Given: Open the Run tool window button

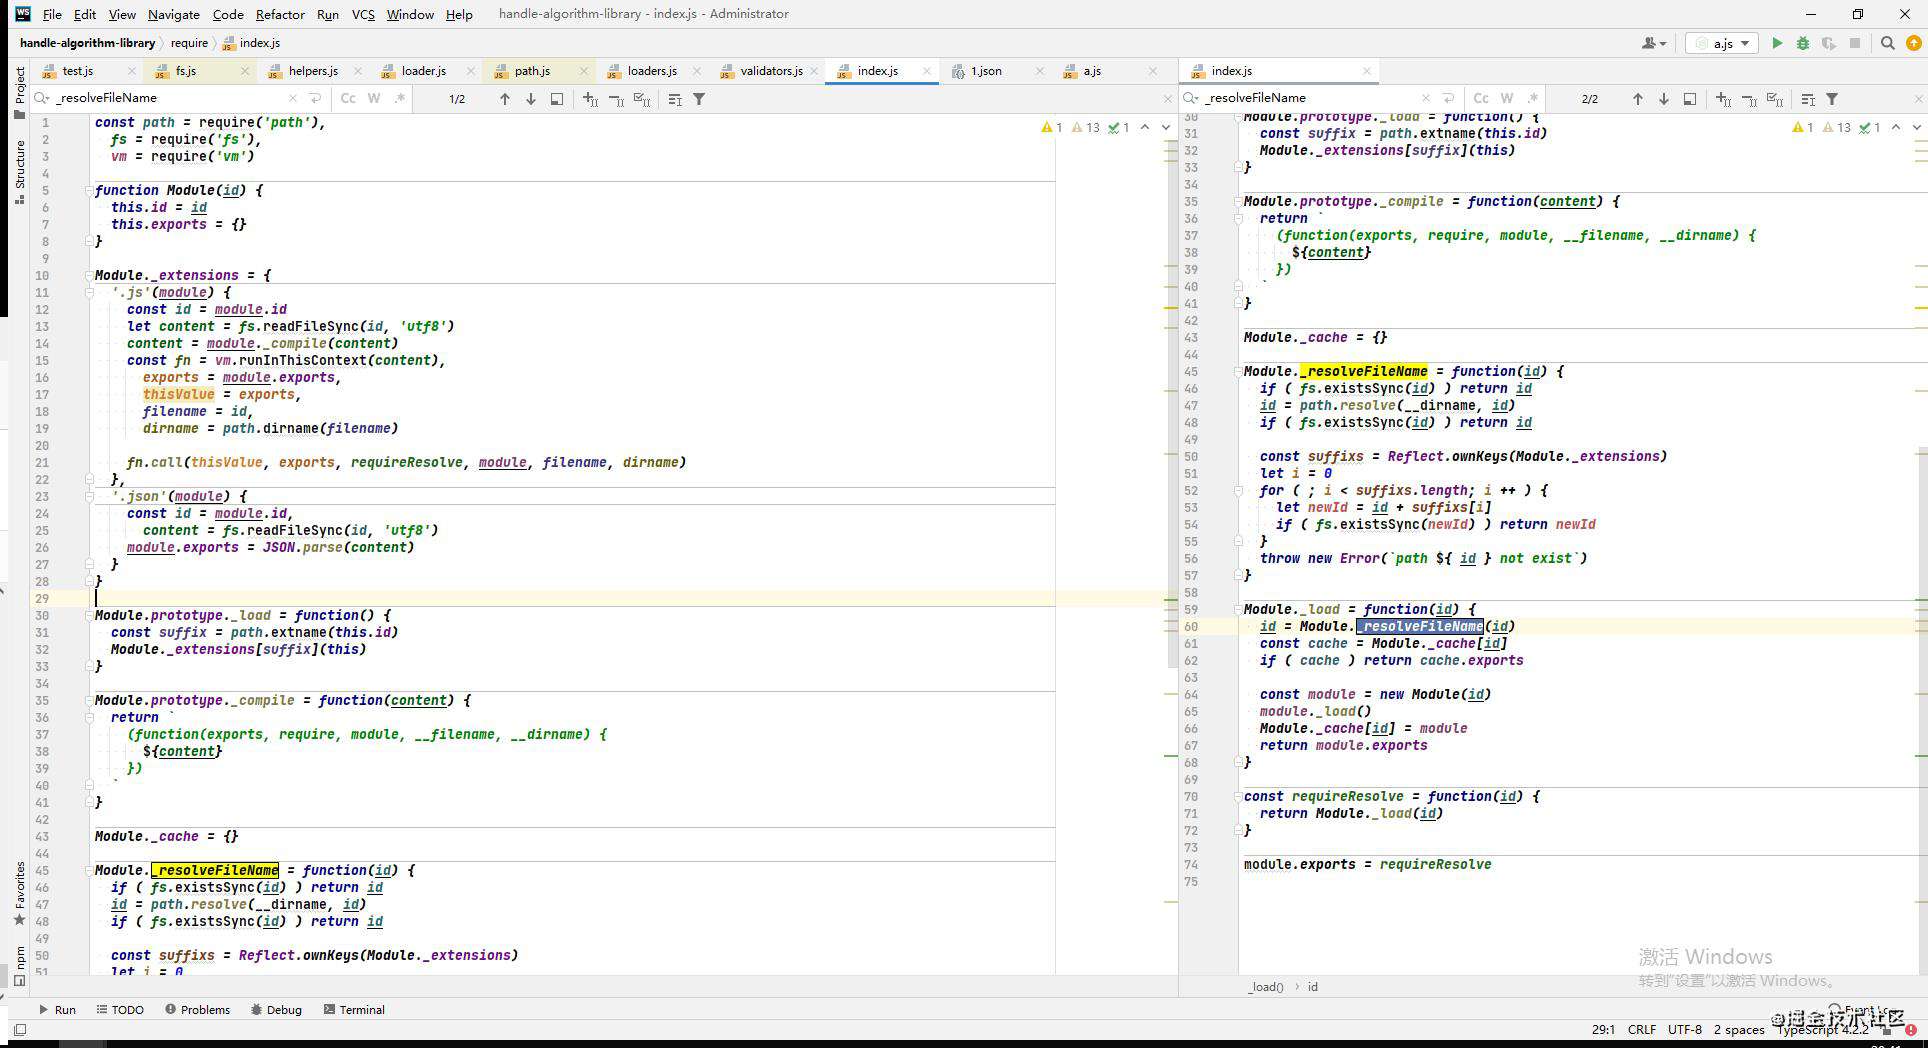Looking at the screenshot, I should [56, 1010].
